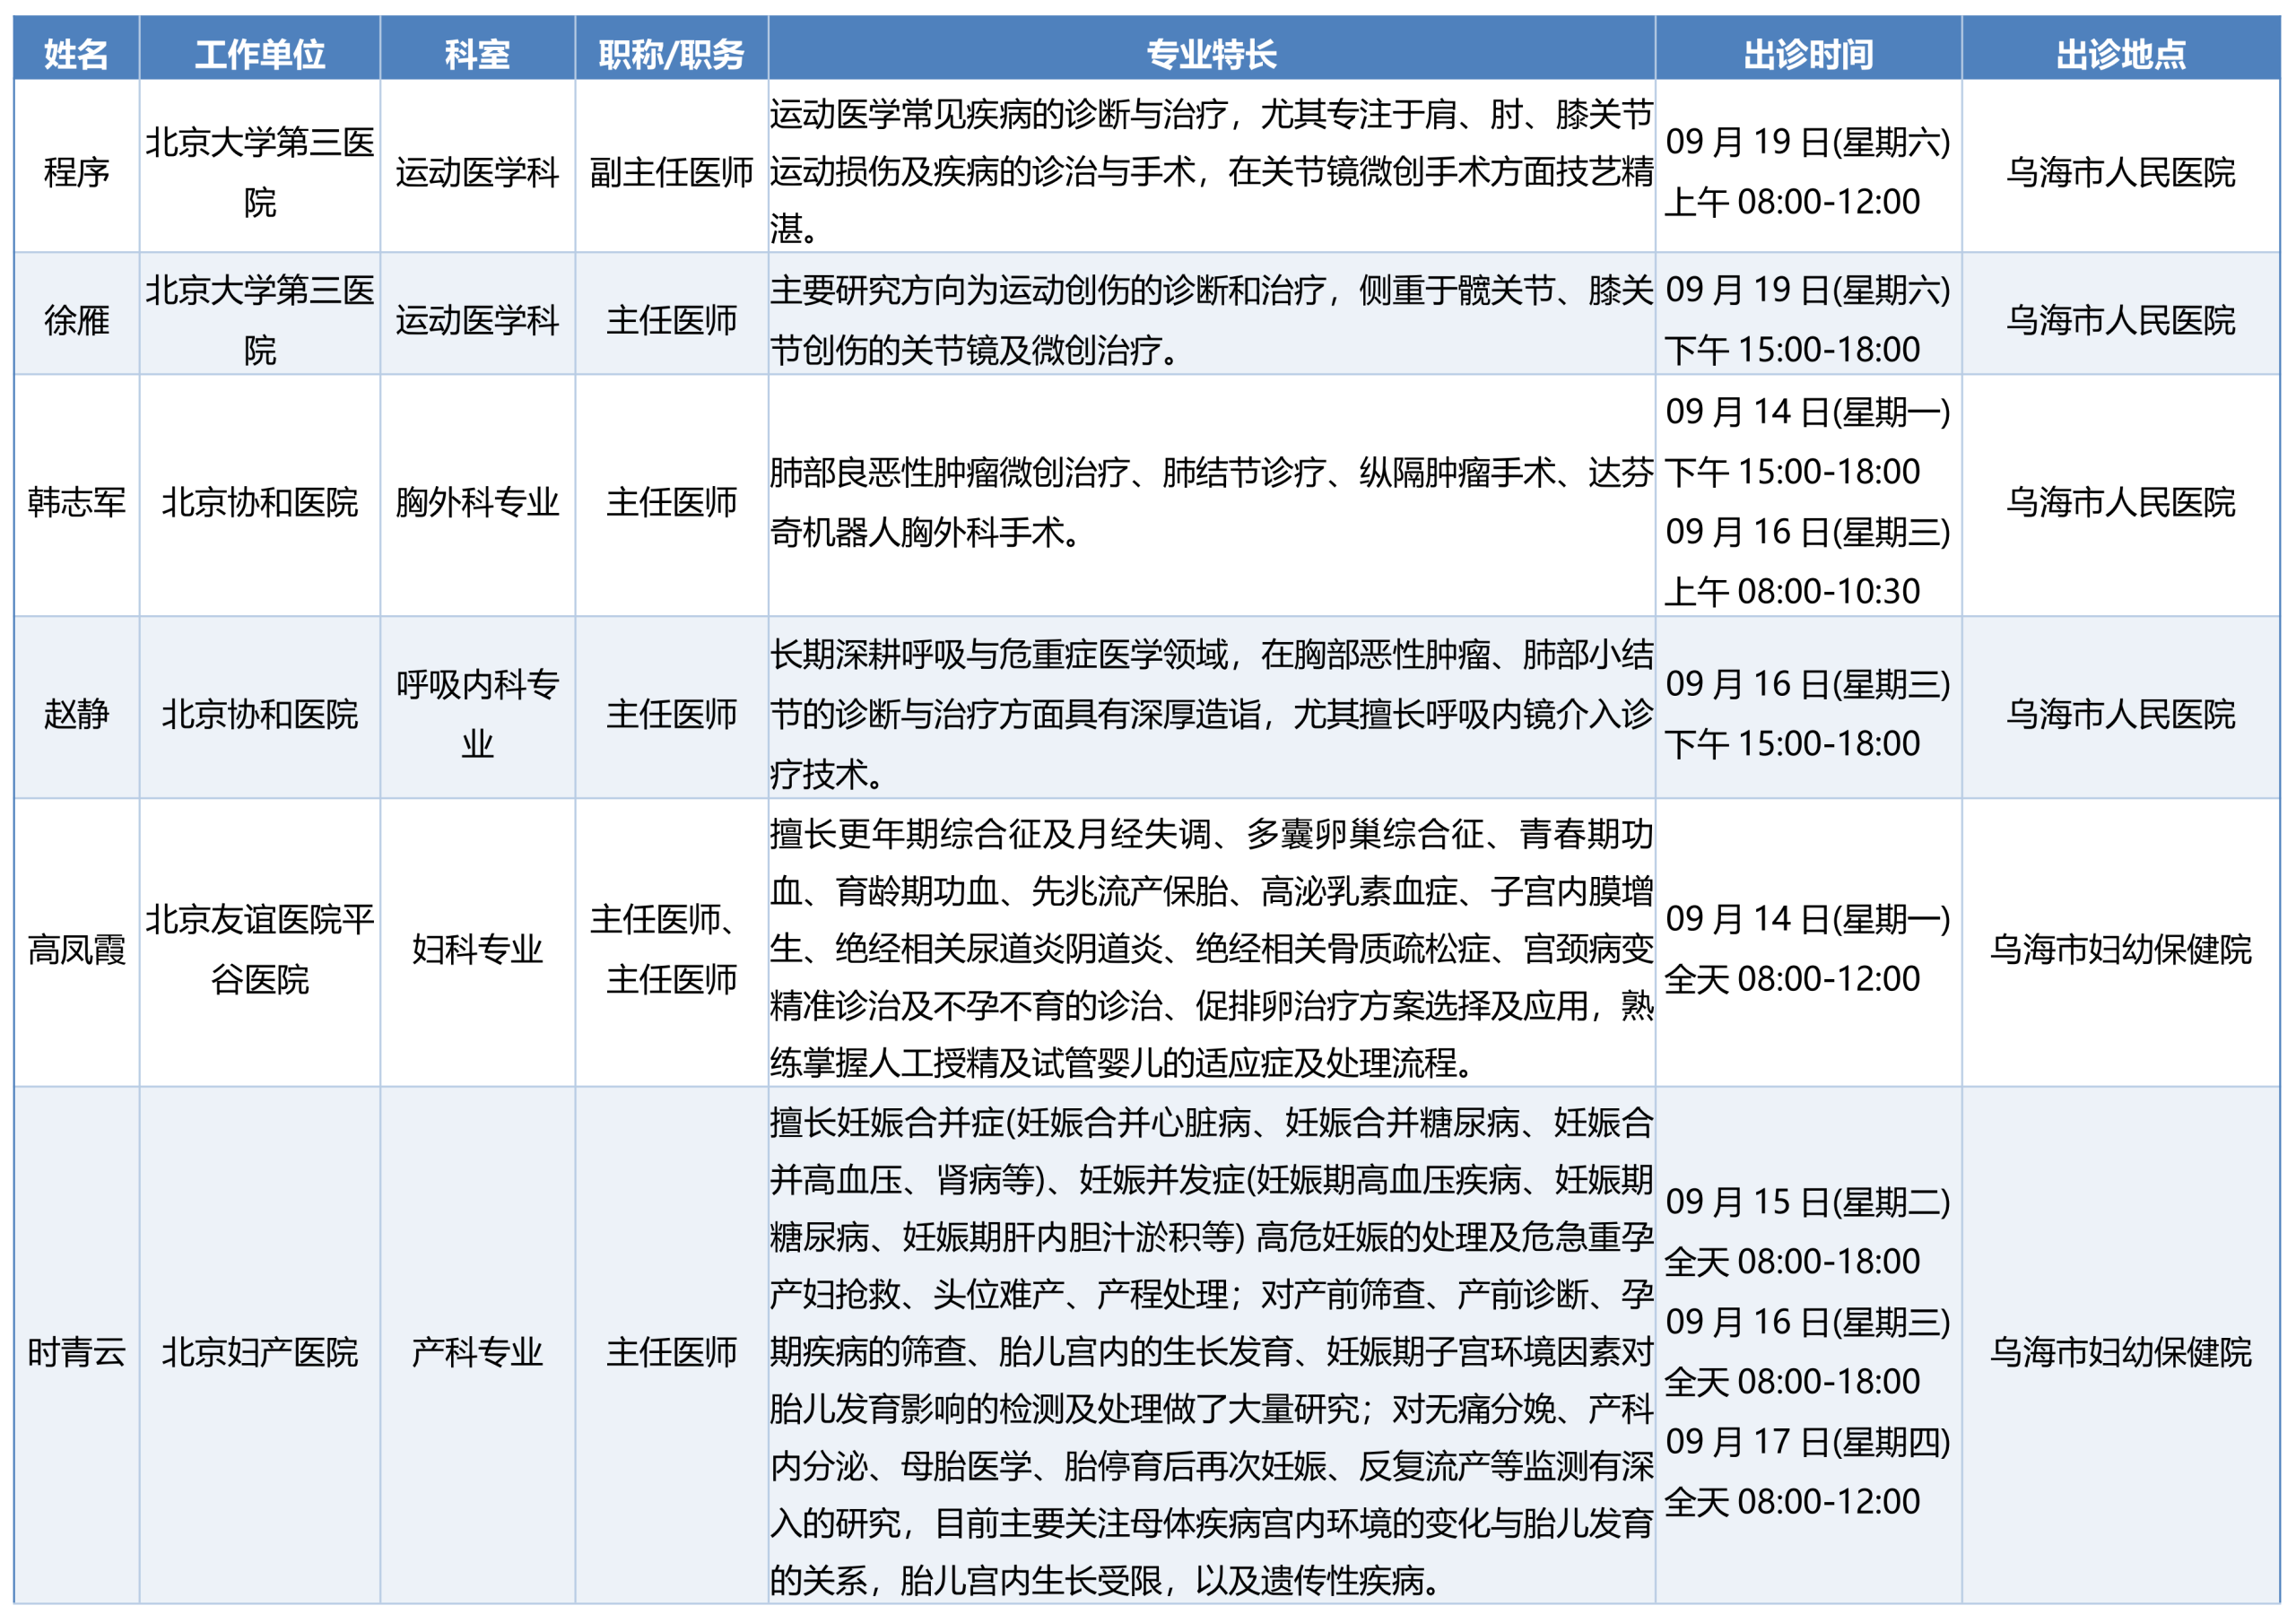
Task: Select the name cell 程序
Action: [x=76, y=172]
